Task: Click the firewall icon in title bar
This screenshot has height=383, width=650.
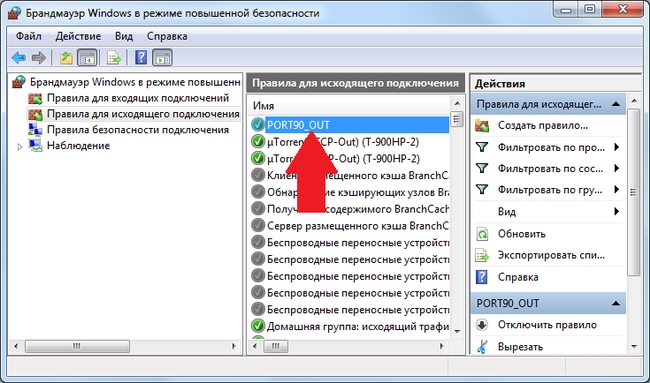Action: [x=15, y=13]
